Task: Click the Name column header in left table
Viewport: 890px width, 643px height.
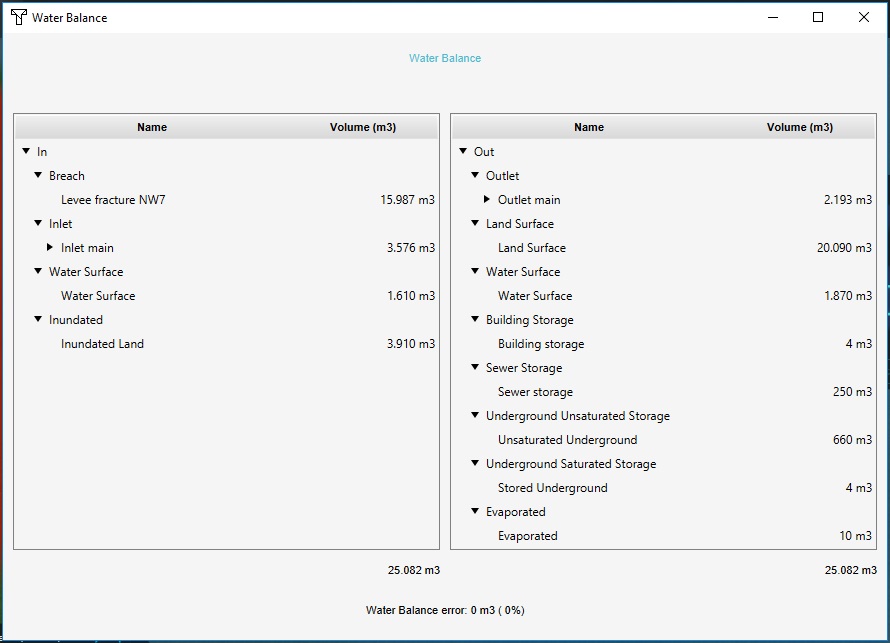Action: click(x=152, y=127)
